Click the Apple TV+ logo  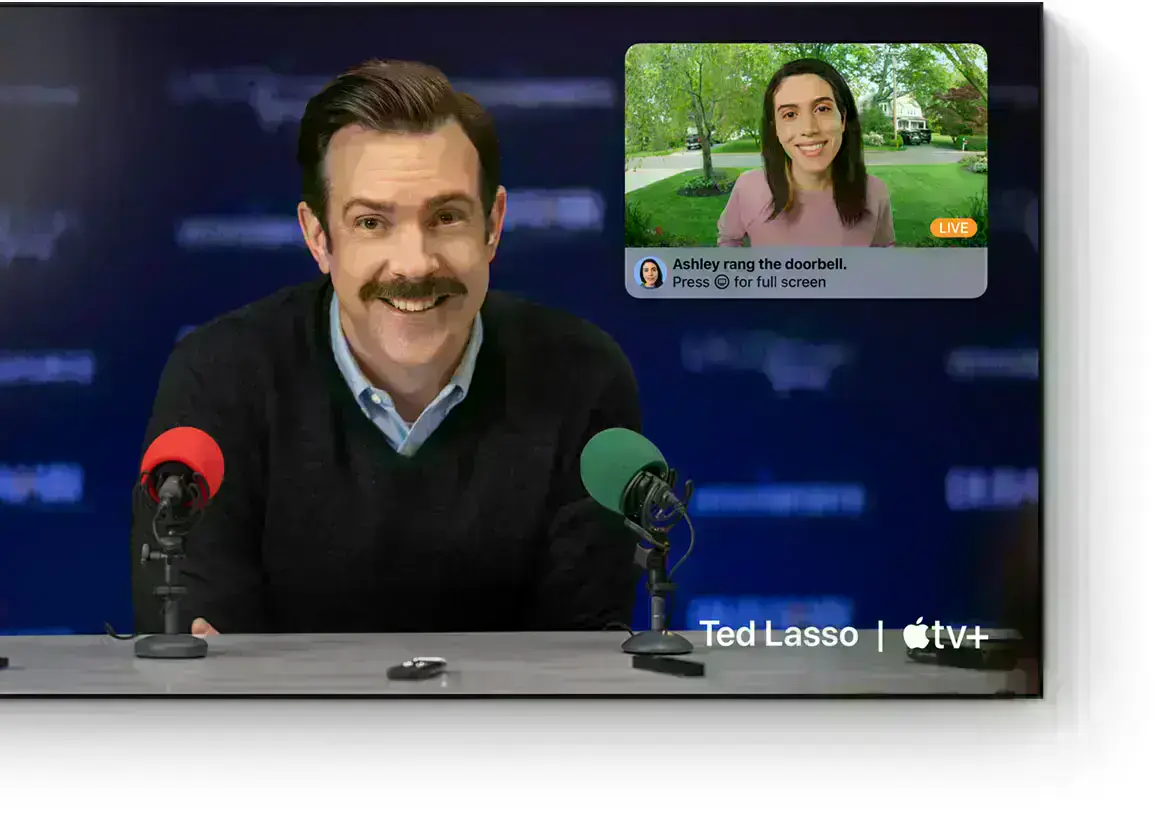[x=946, y=635]
